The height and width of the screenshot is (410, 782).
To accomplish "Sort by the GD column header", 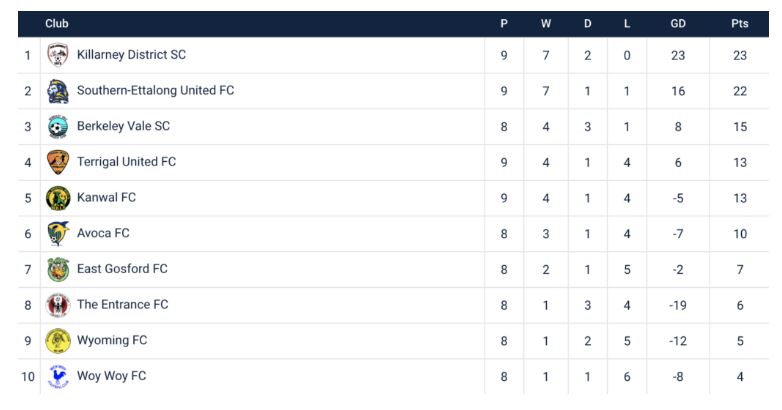I will (x=678, y=24).
